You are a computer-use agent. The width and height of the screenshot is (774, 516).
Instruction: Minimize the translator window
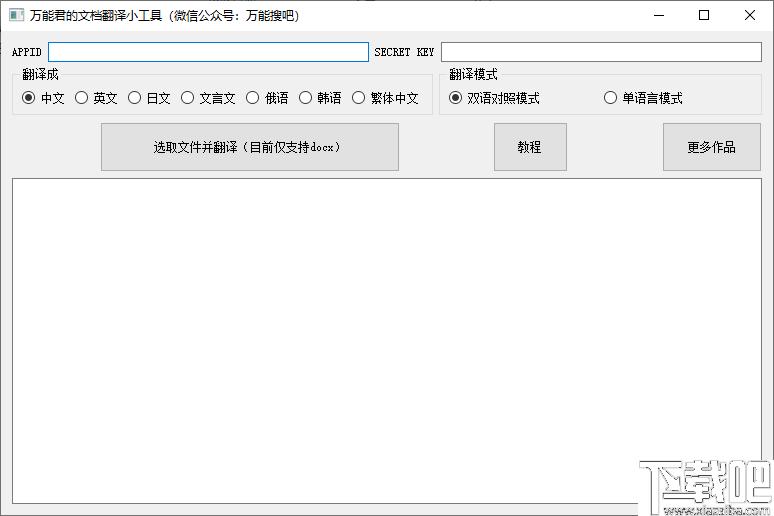pos(659,15)
